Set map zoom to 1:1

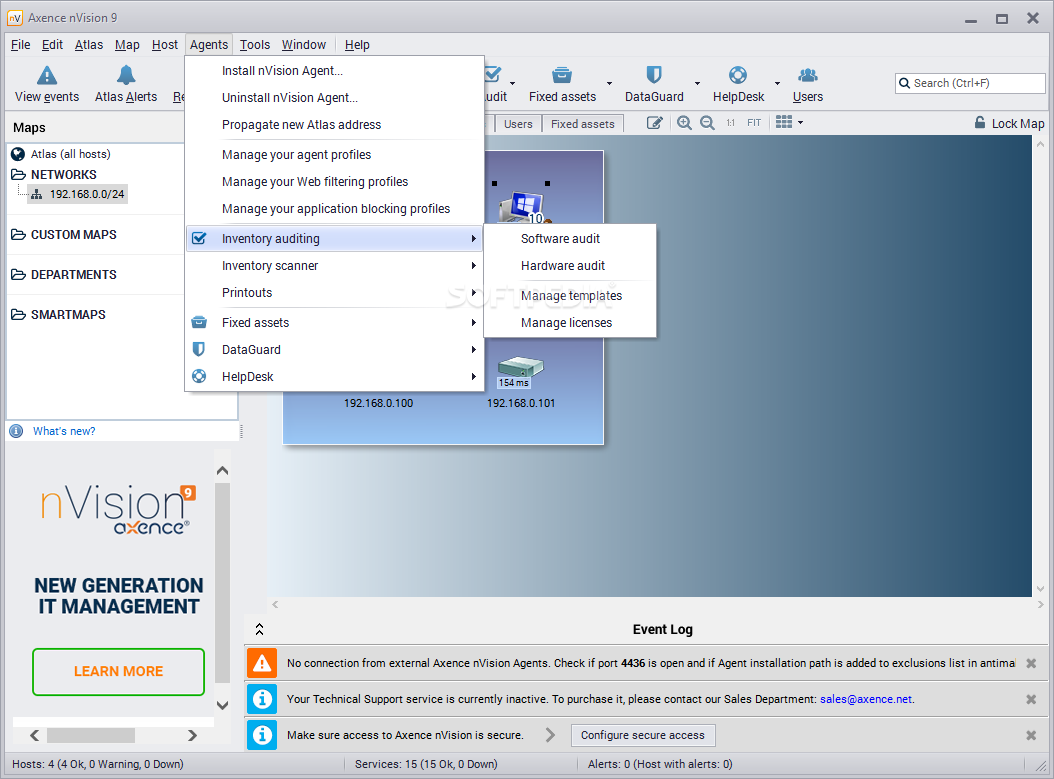pyautogui.click(x=731, y=123)
